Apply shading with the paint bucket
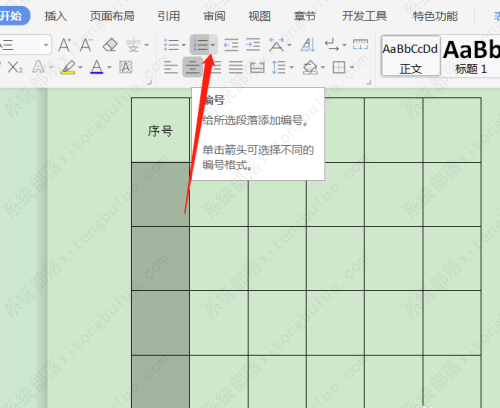 click(x=310, y=67)
